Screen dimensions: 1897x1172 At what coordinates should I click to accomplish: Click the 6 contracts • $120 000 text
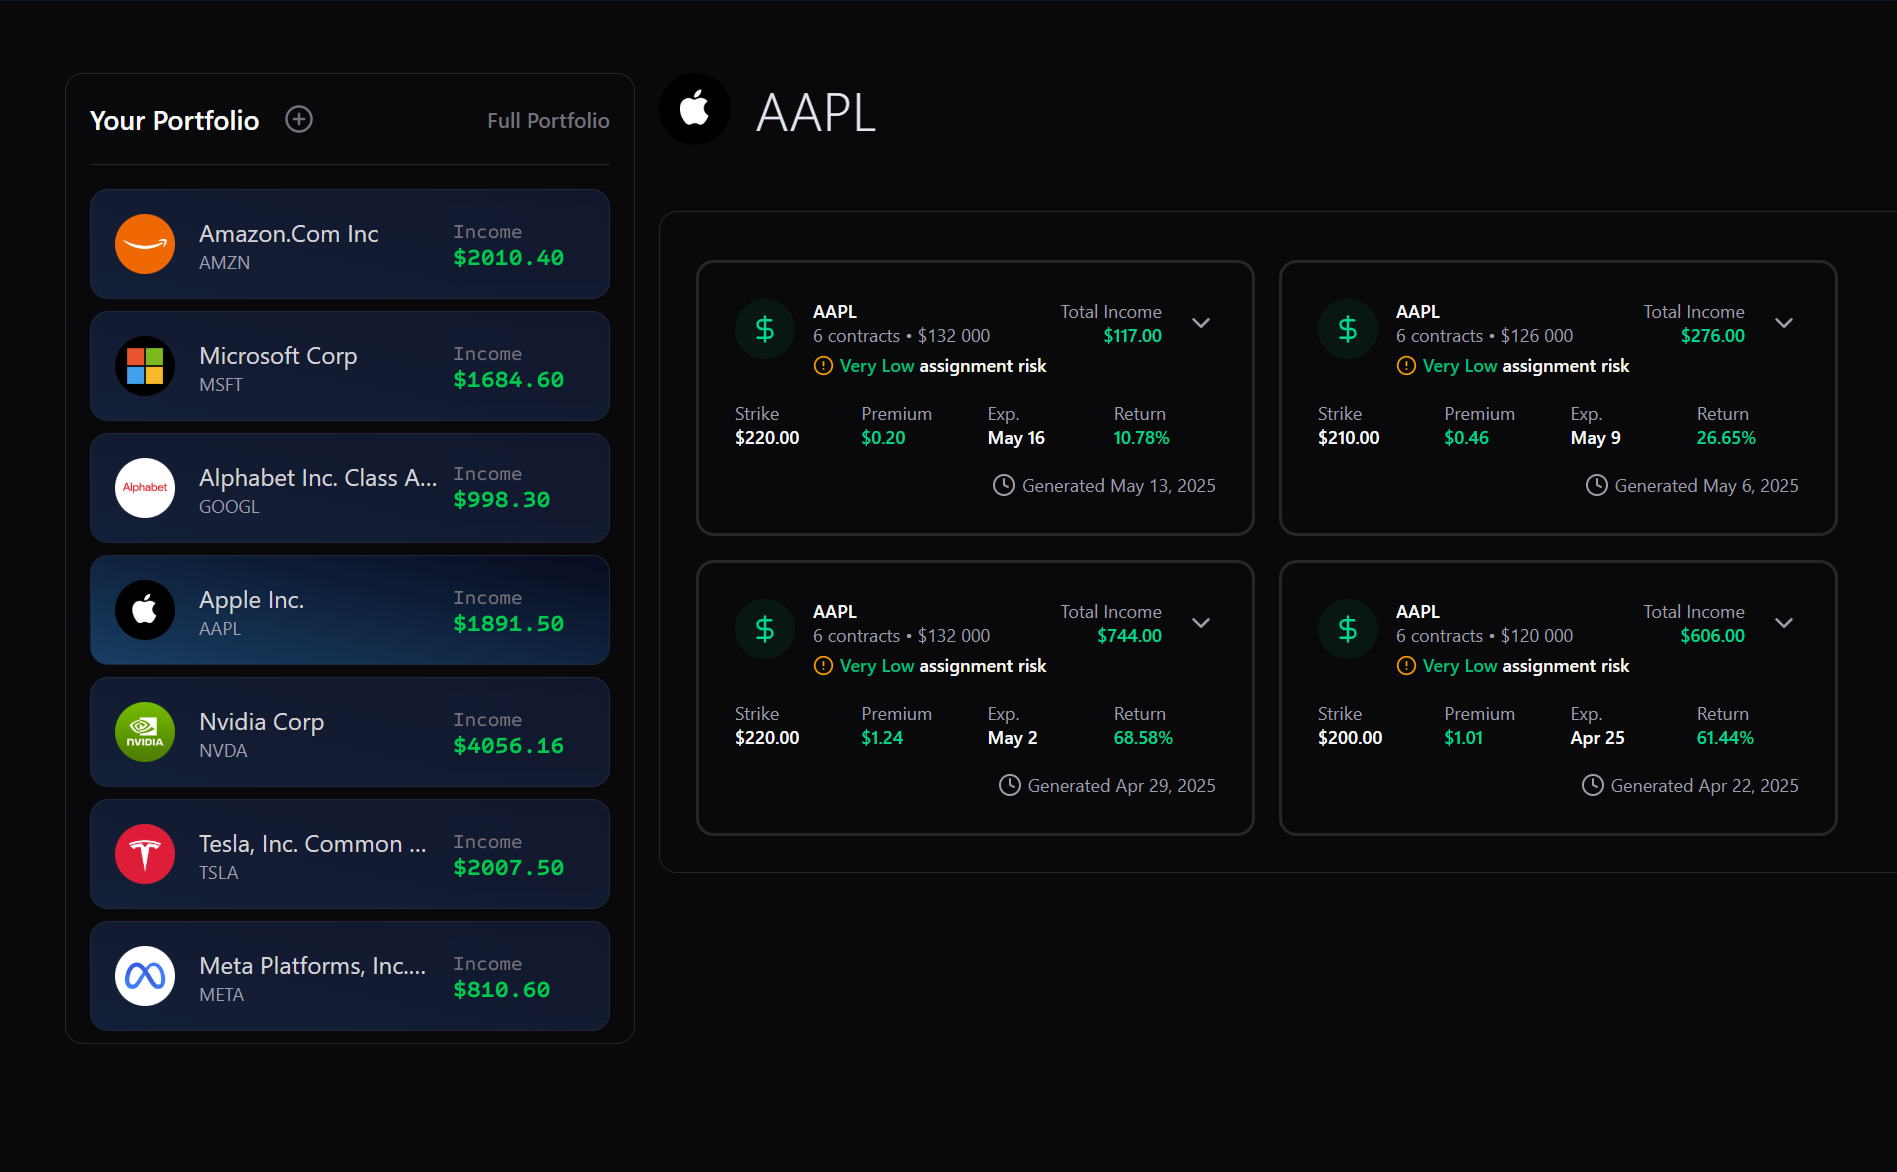tap(1484, 636)
